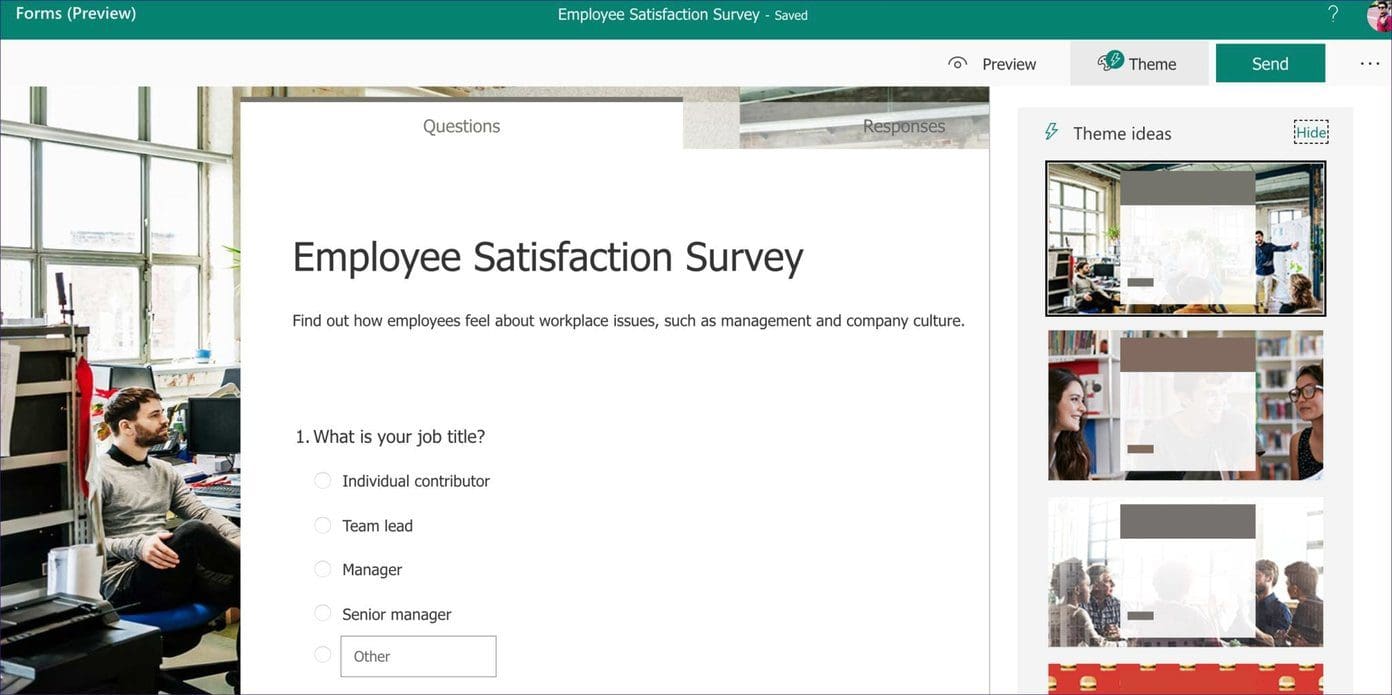Click question 1 What is your job title?
Viewport: 1392px width, 695px height.
tap(390, 437)
